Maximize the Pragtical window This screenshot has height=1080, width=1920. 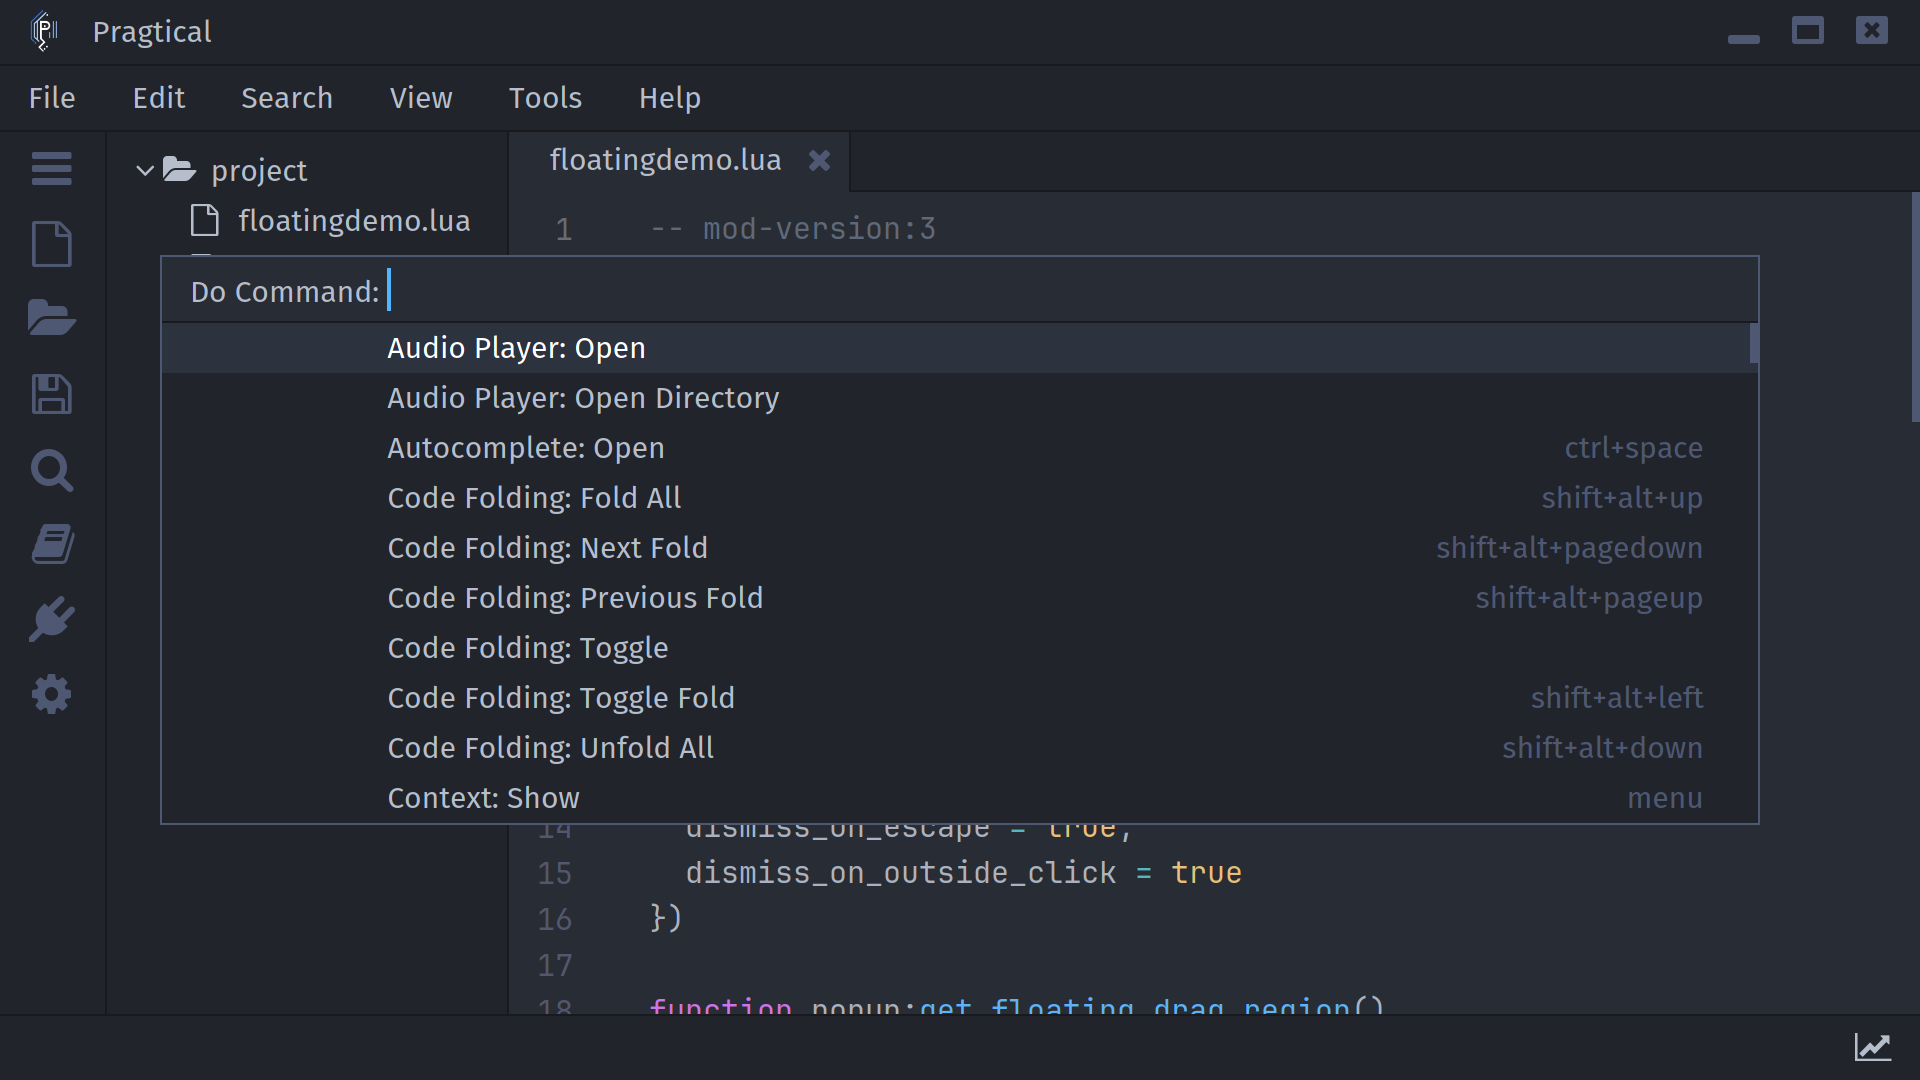click(x=1807, y=31)
